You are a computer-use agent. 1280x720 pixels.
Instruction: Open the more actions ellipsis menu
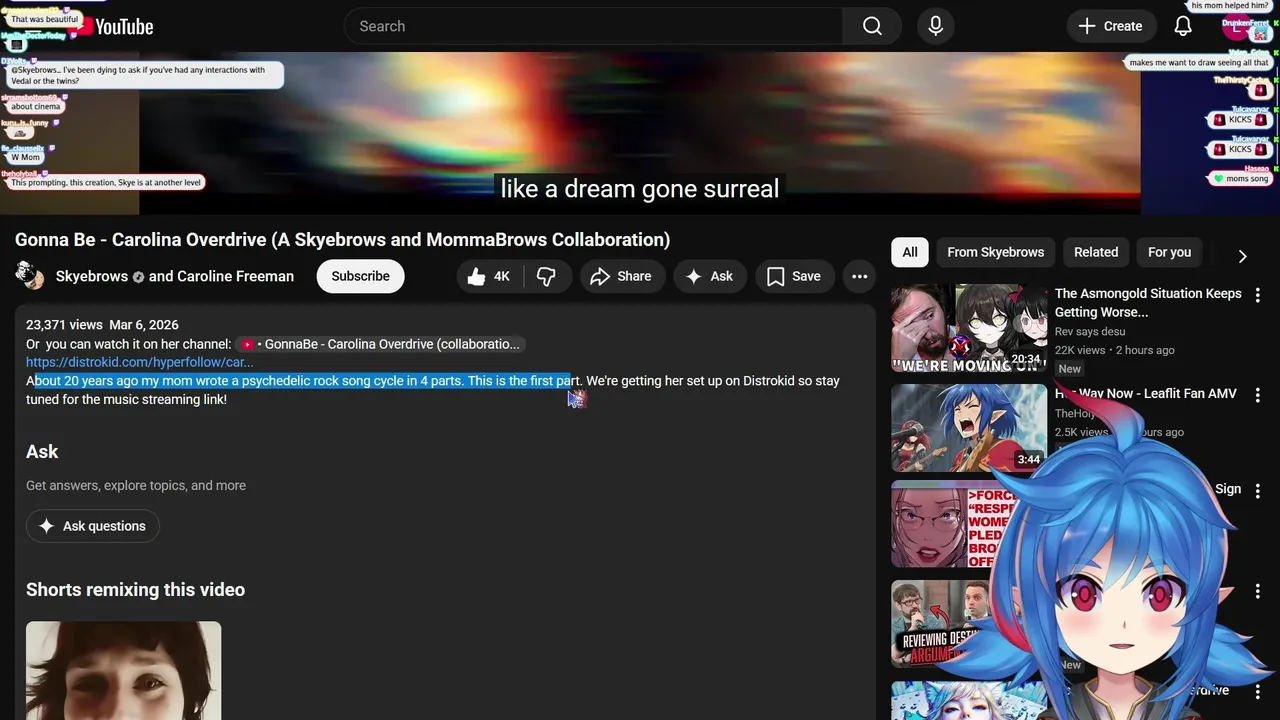(x=859, y=277)
